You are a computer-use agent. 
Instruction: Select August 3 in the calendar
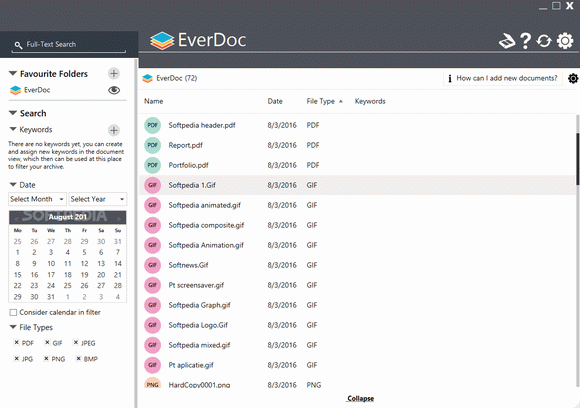(x=51, y=253)
